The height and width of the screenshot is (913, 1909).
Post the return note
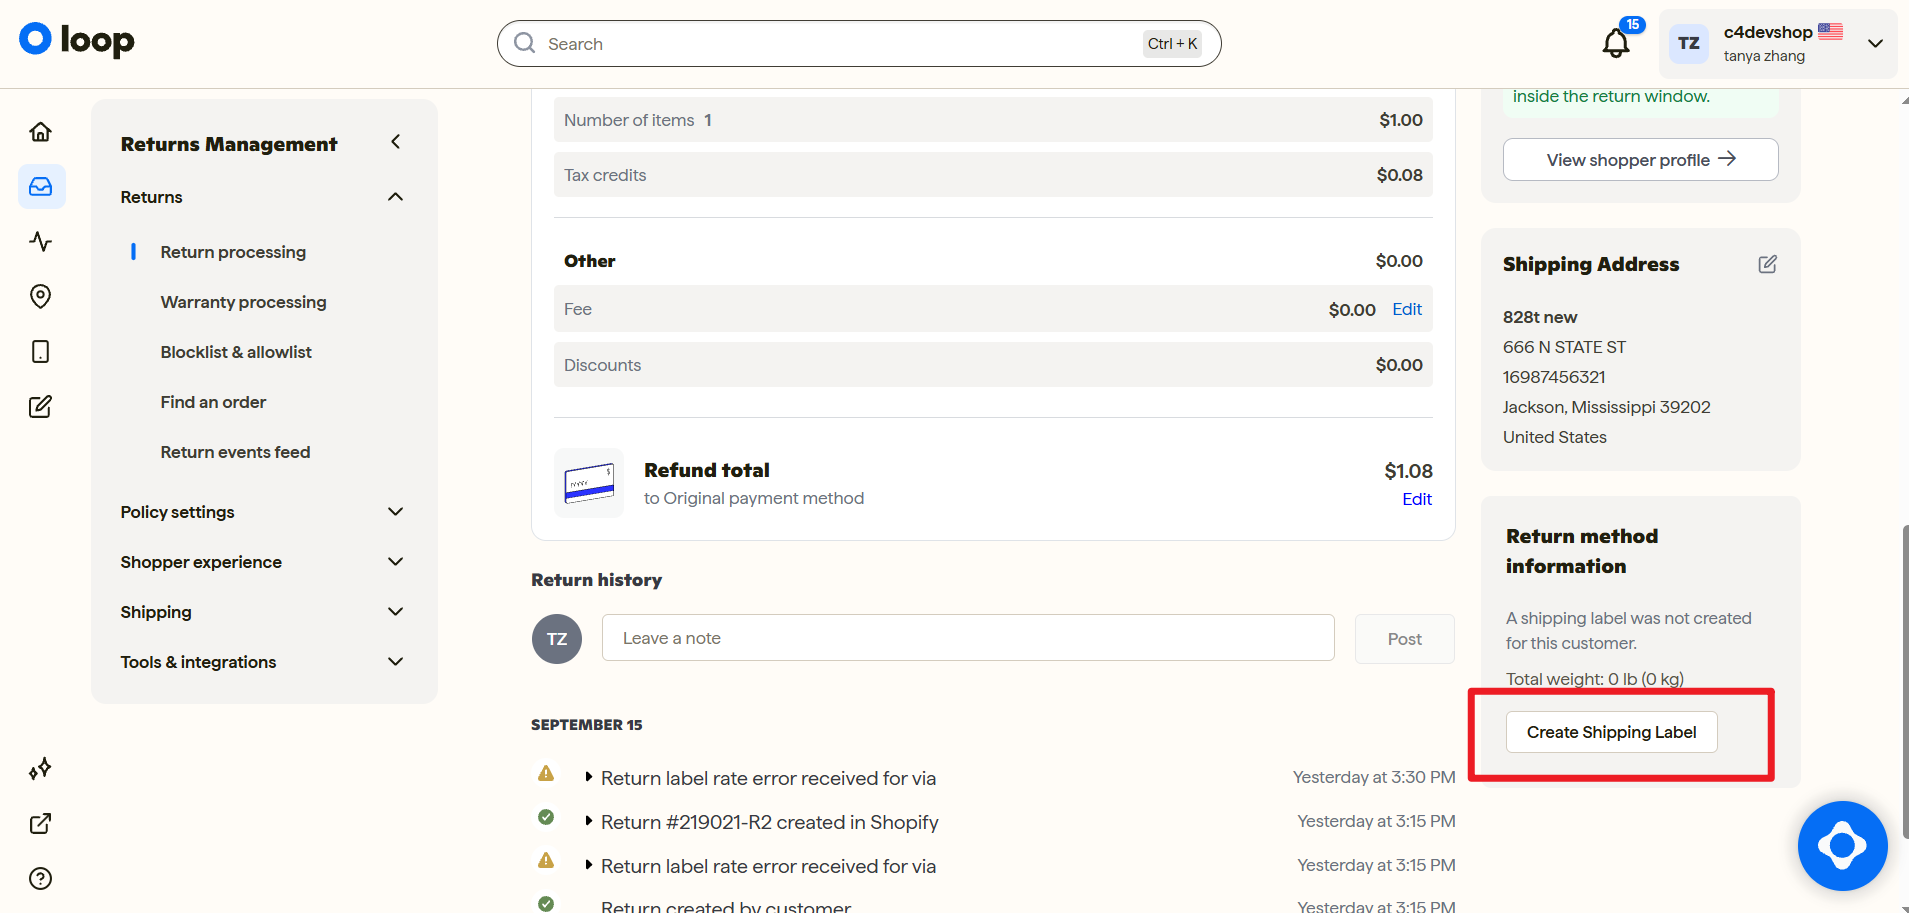point(1404,639)
